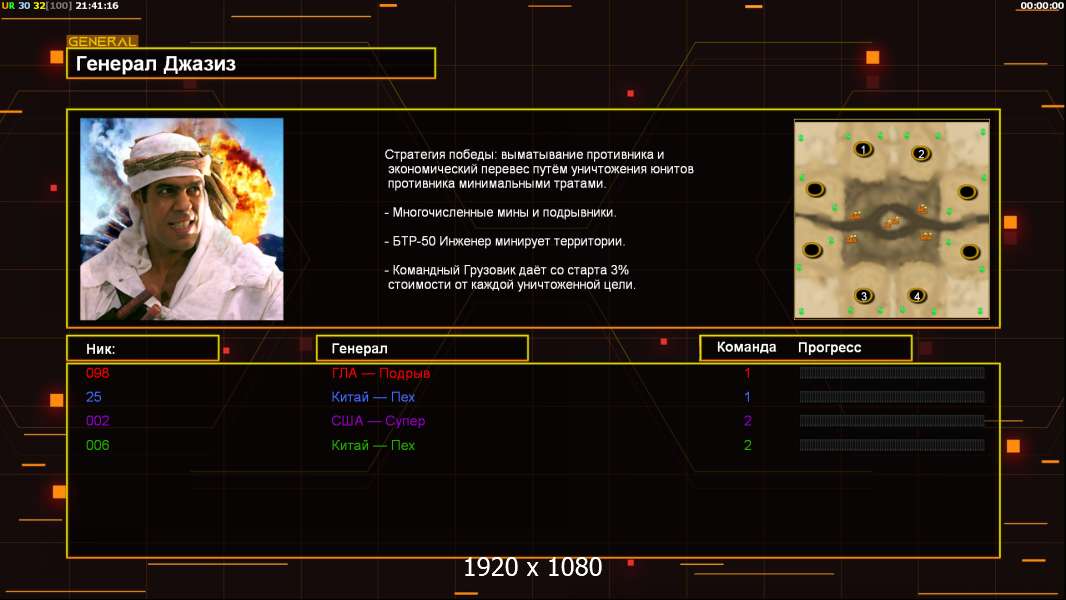Viewport: 1066px width, 600px height.
Task: Click the Прогресс column header
Action: 829,347
